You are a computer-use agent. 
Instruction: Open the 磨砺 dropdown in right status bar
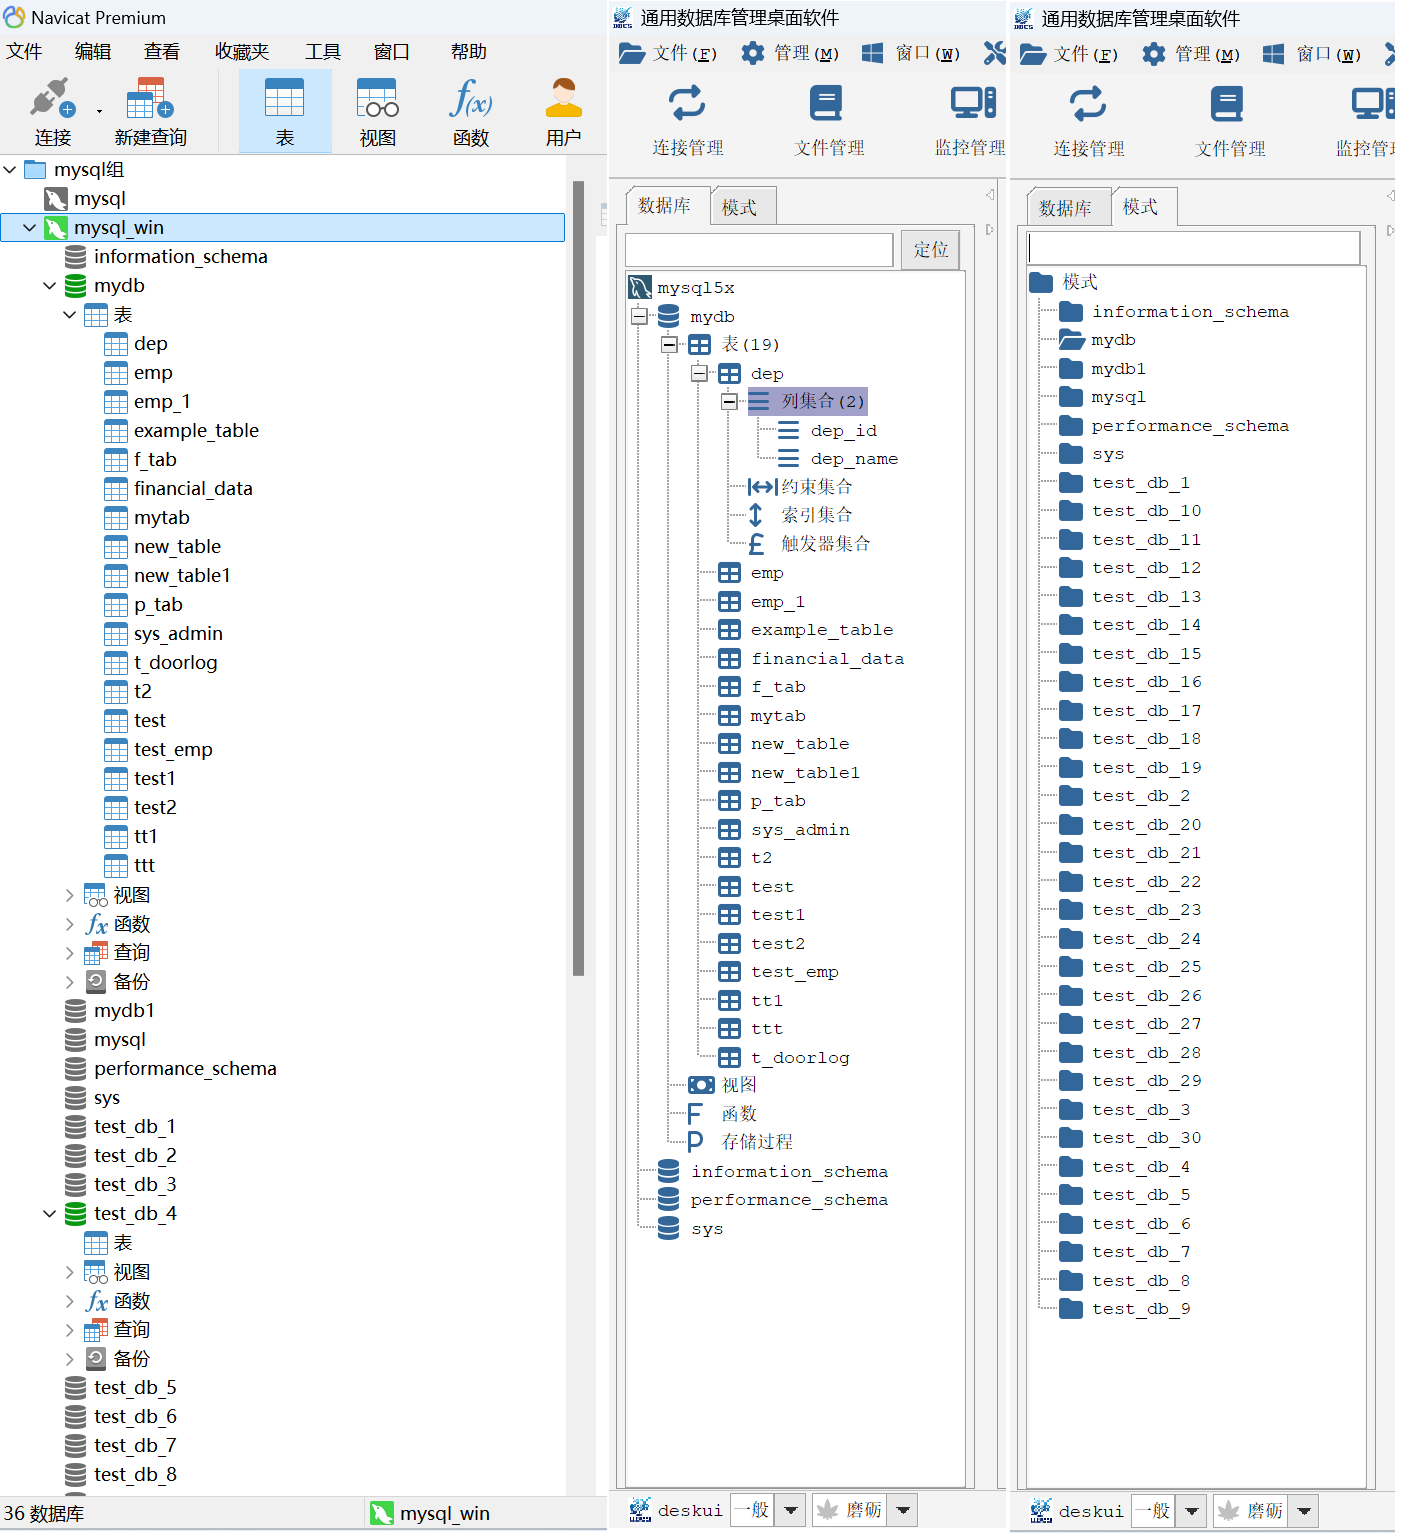point(1304,1511)
